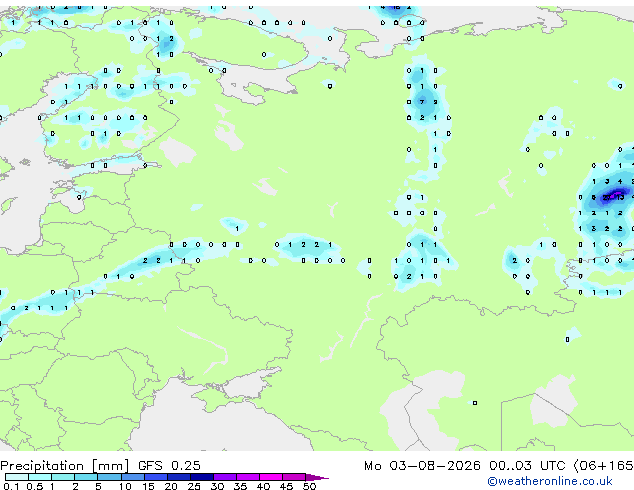Select the 10–15 mm legend swatch
Viewport: 634px width, 490px height.
pos(132,477)
